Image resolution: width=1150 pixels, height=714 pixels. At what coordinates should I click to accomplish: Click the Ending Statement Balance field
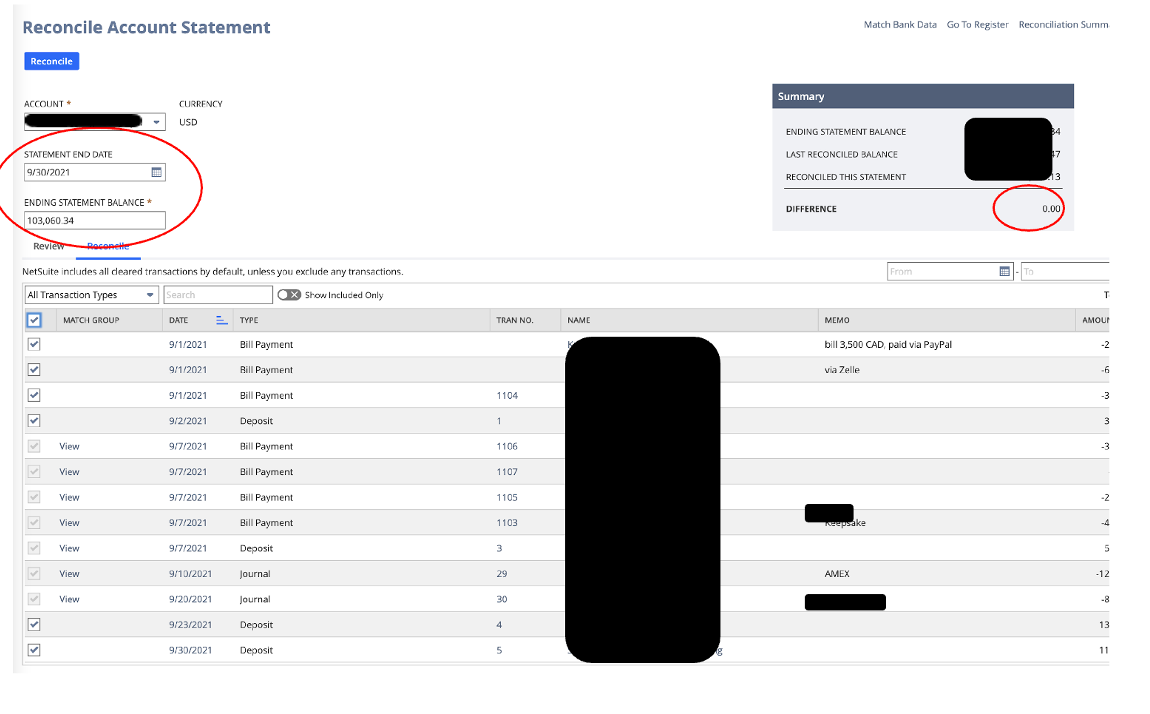[95, 220]
